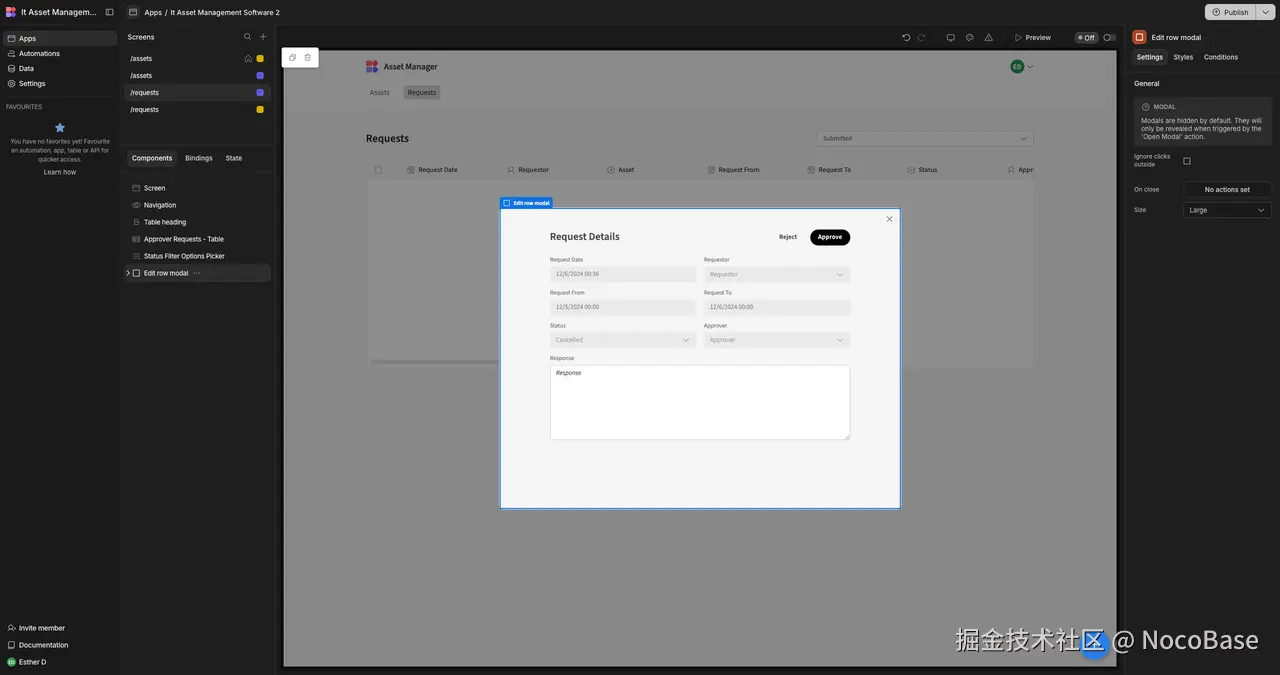Switch to the Bindings tab
This screenshot has height=675, width=1280.
coord(199,158)
